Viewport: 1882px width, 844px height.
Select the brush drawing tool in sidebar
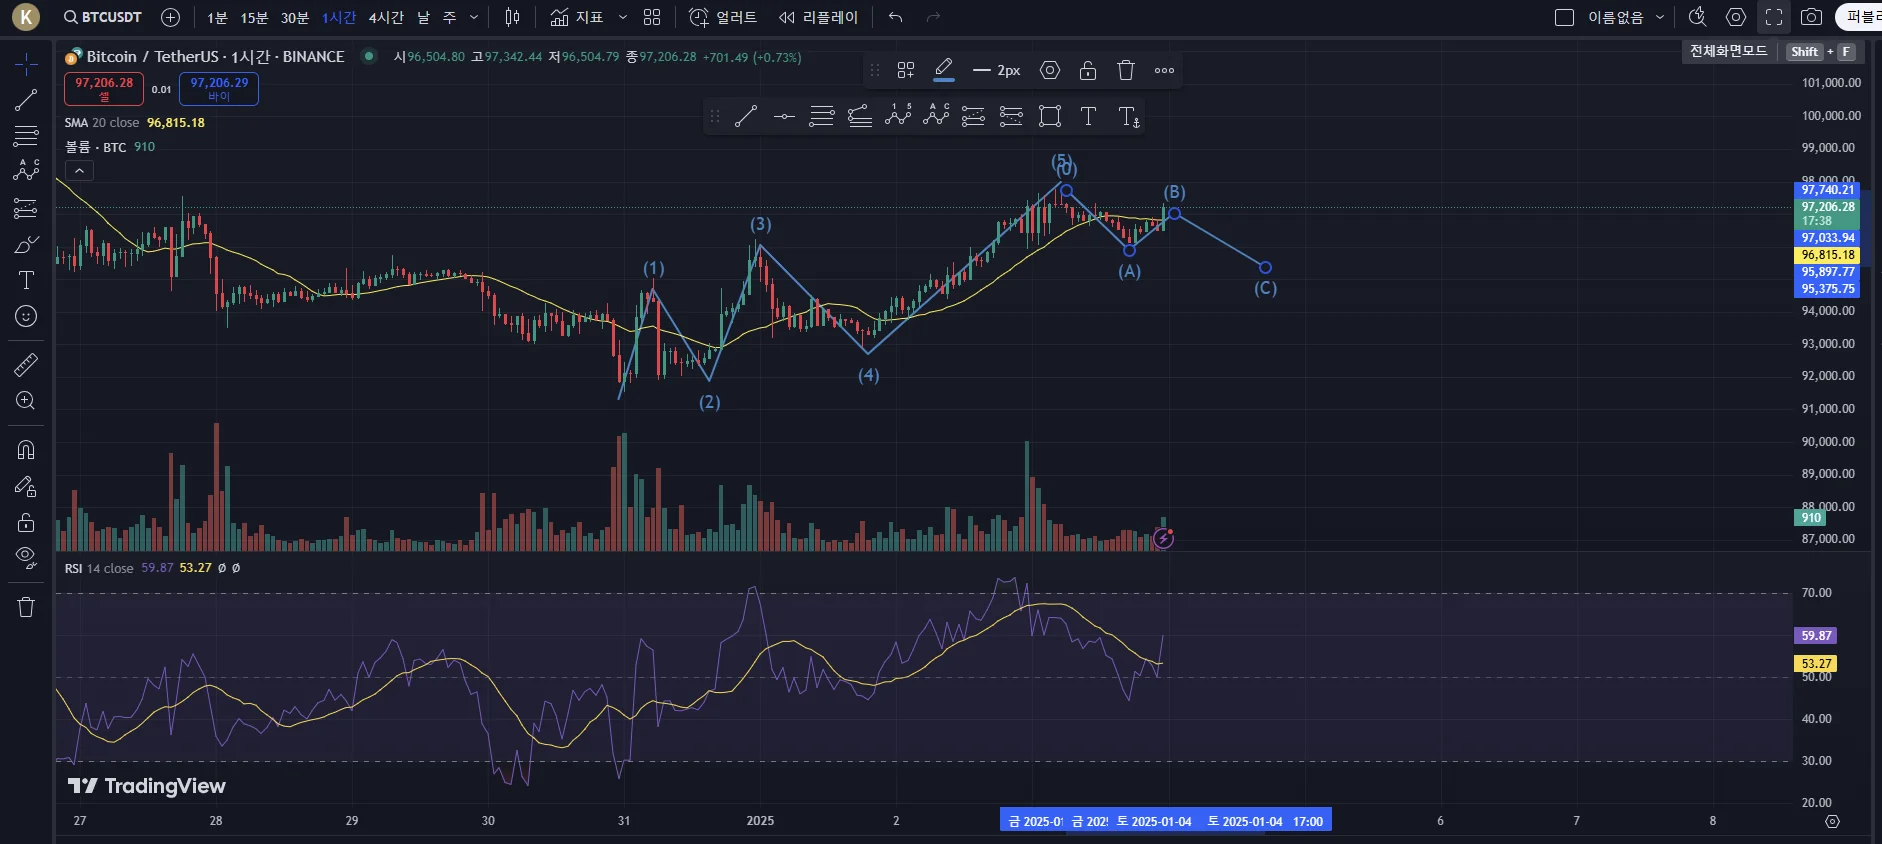26,244
